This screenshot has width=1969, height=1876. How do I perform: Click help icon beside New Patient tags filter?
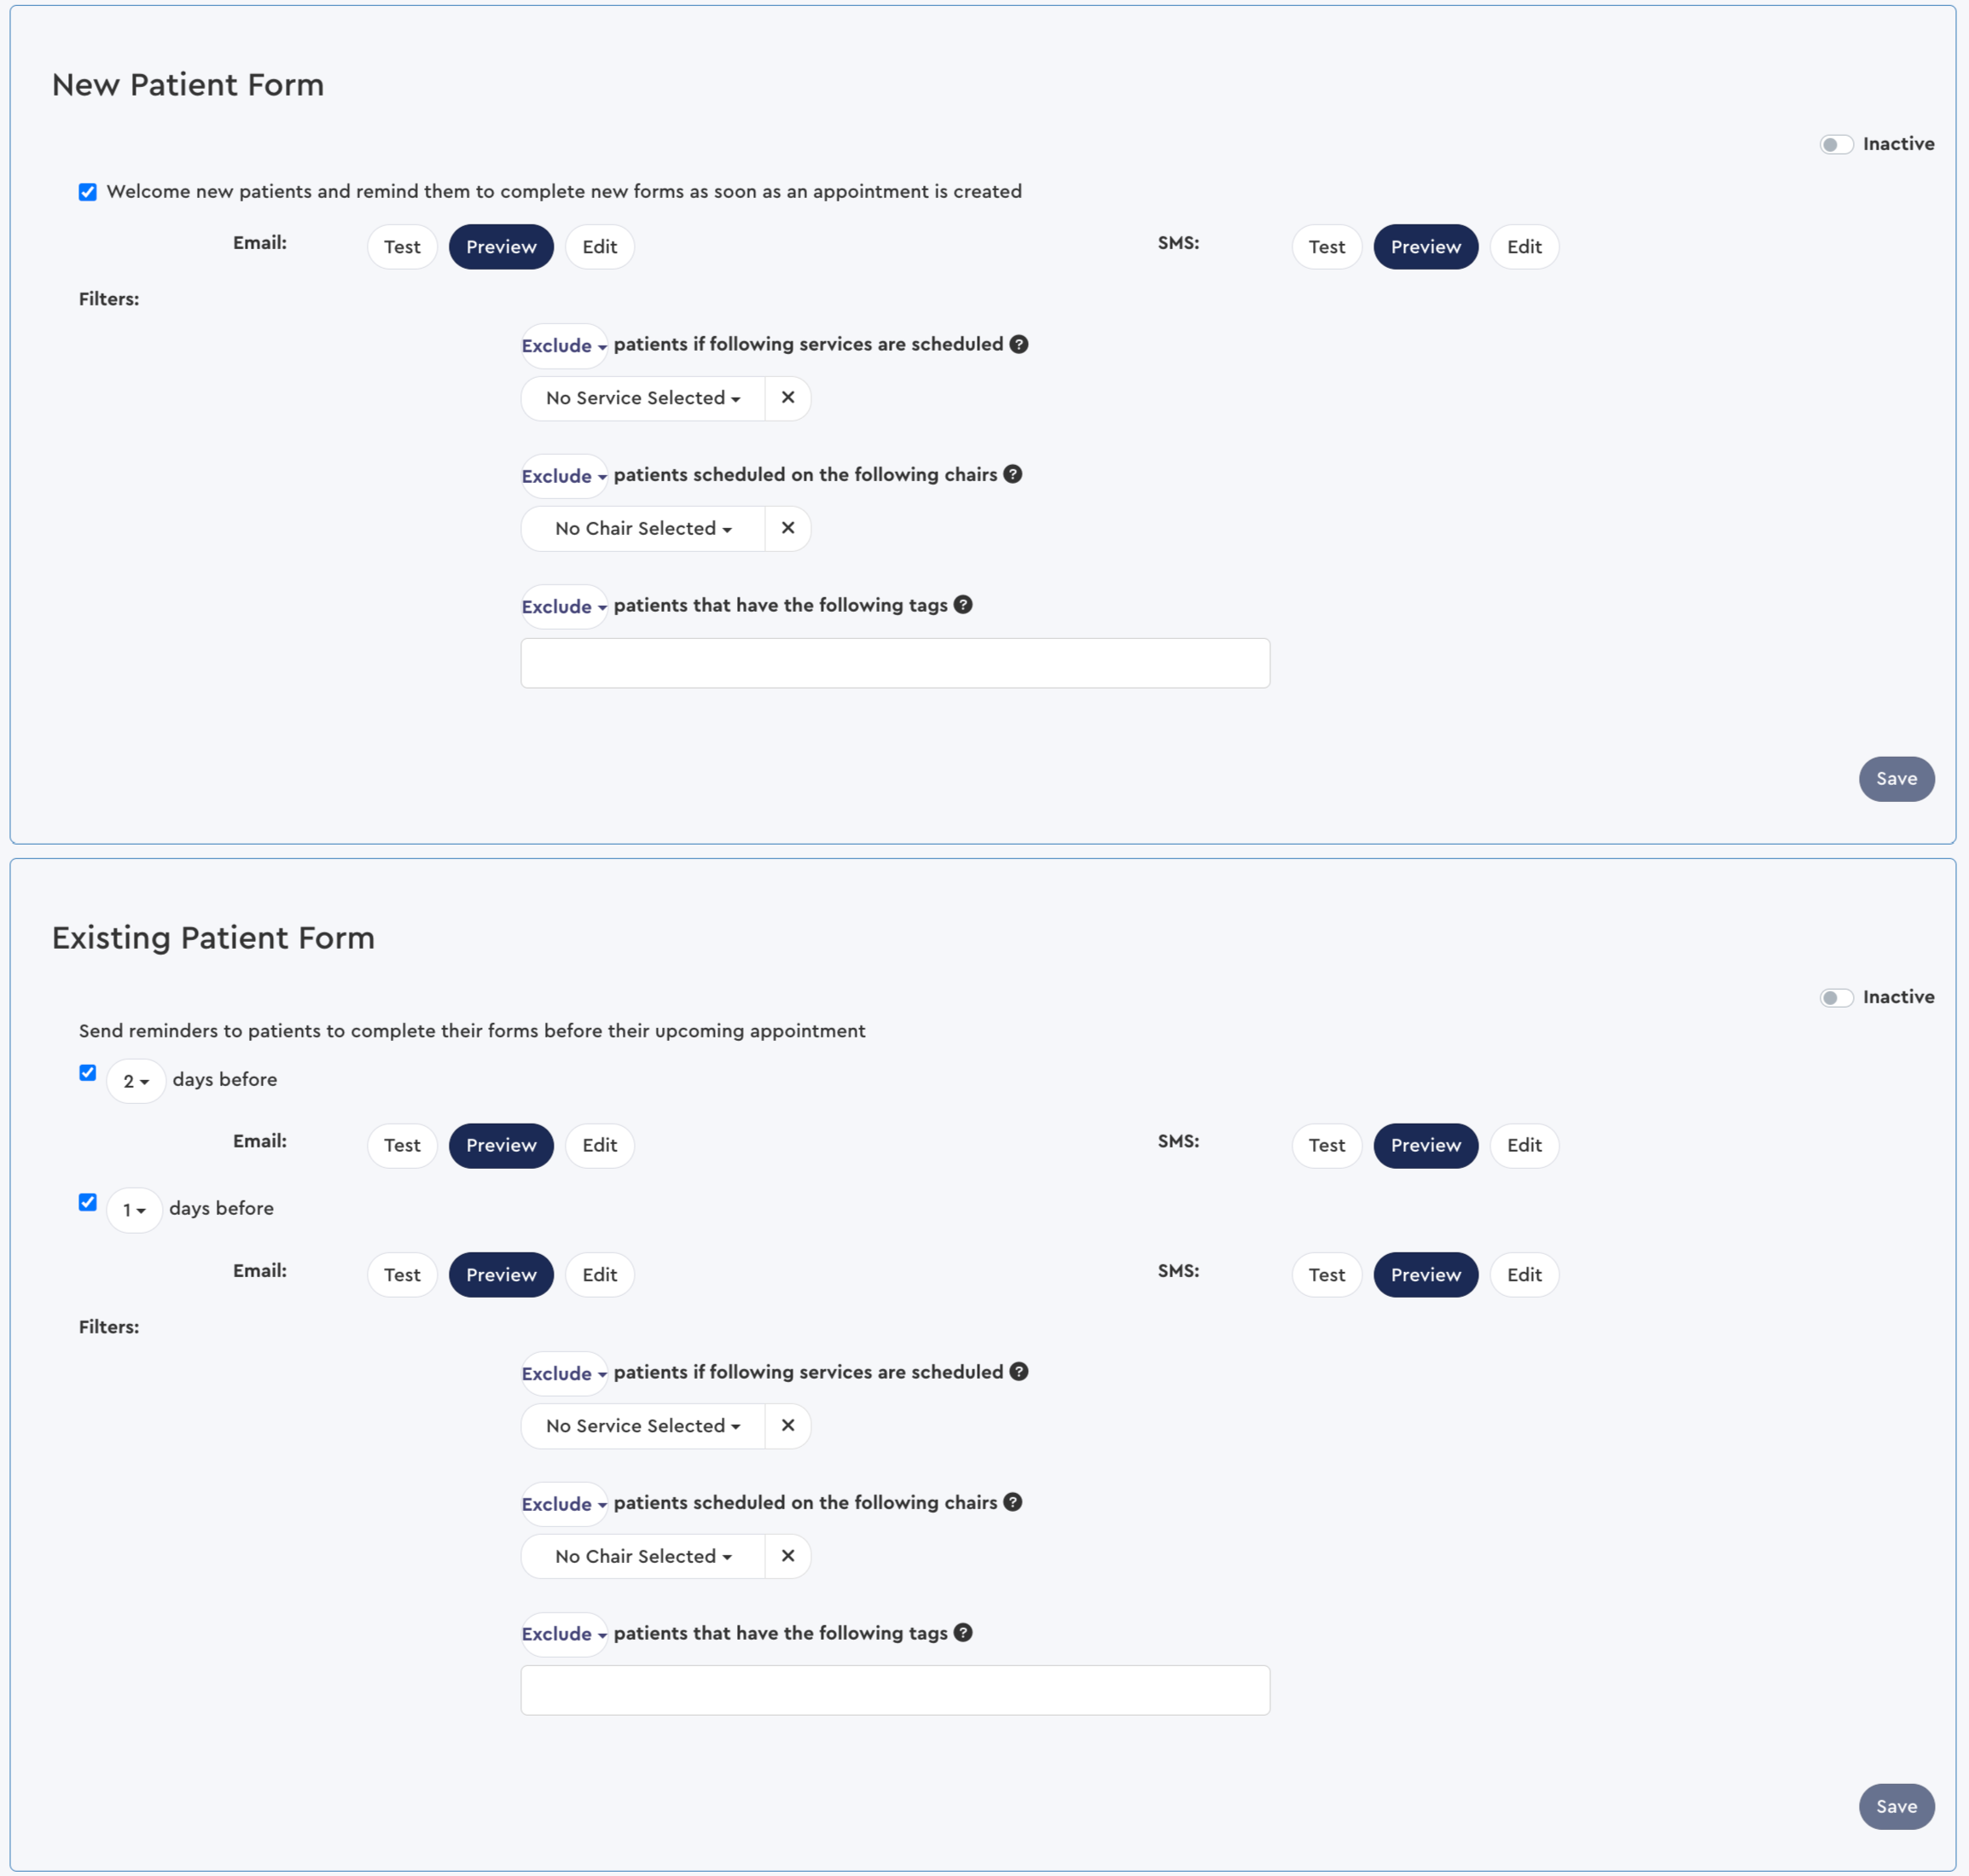point(962,605)
